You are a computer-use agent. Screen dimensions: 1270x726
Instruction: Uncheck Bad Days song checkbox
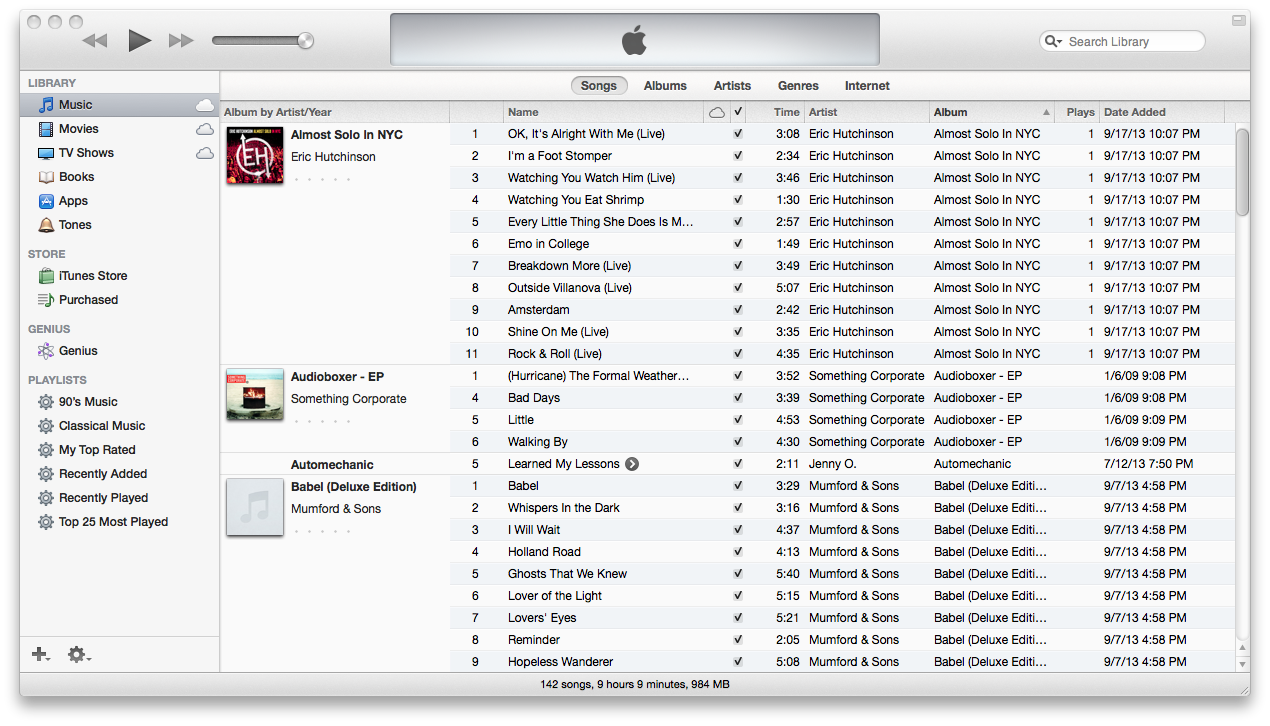pos(738,398)
